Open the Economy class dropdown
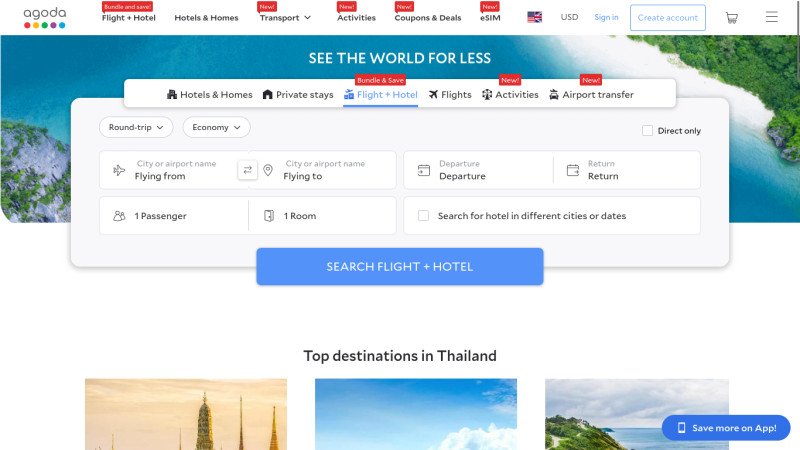The image size is (800, 450). tap(216, 127)
